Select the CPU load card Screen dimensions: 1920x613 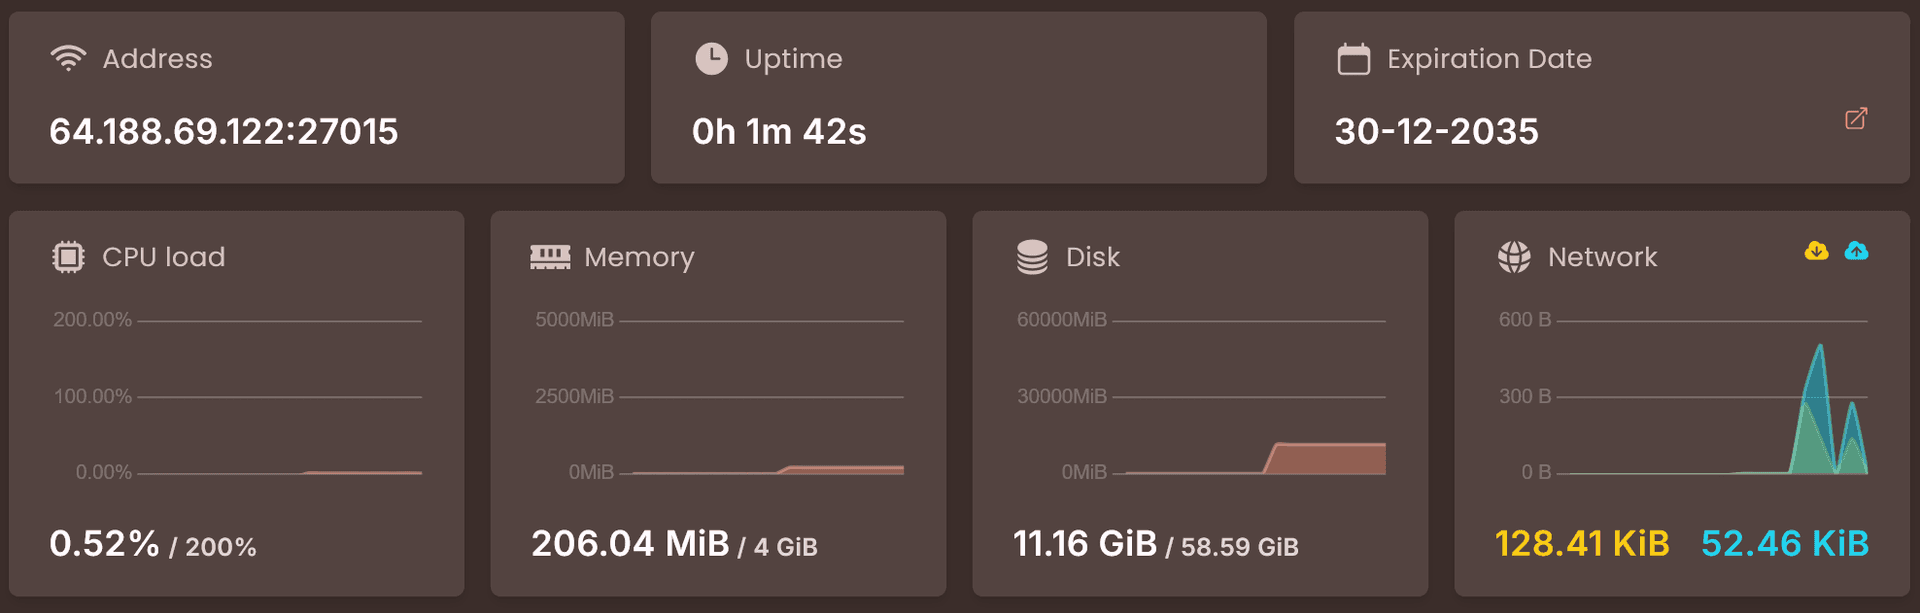(x=237, y=400)
